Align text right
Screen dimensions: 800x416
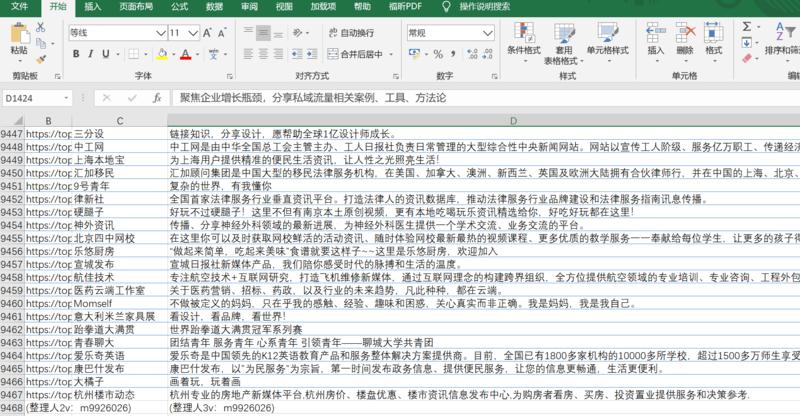pyautogui.click(x=279, y=54)
